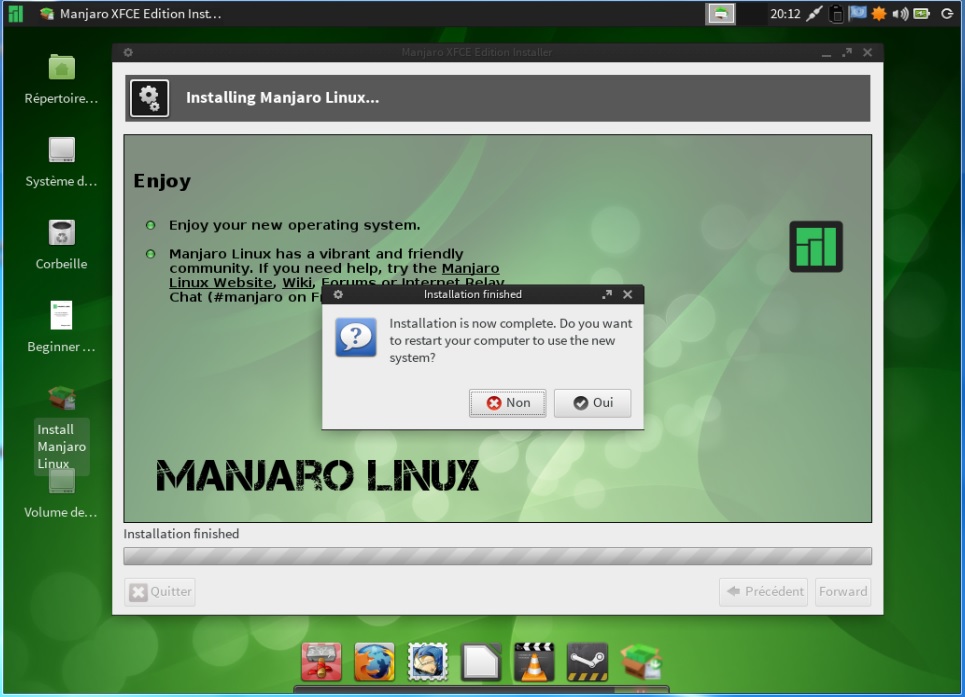Click the red install media dock icon

(x=322, y=662)
